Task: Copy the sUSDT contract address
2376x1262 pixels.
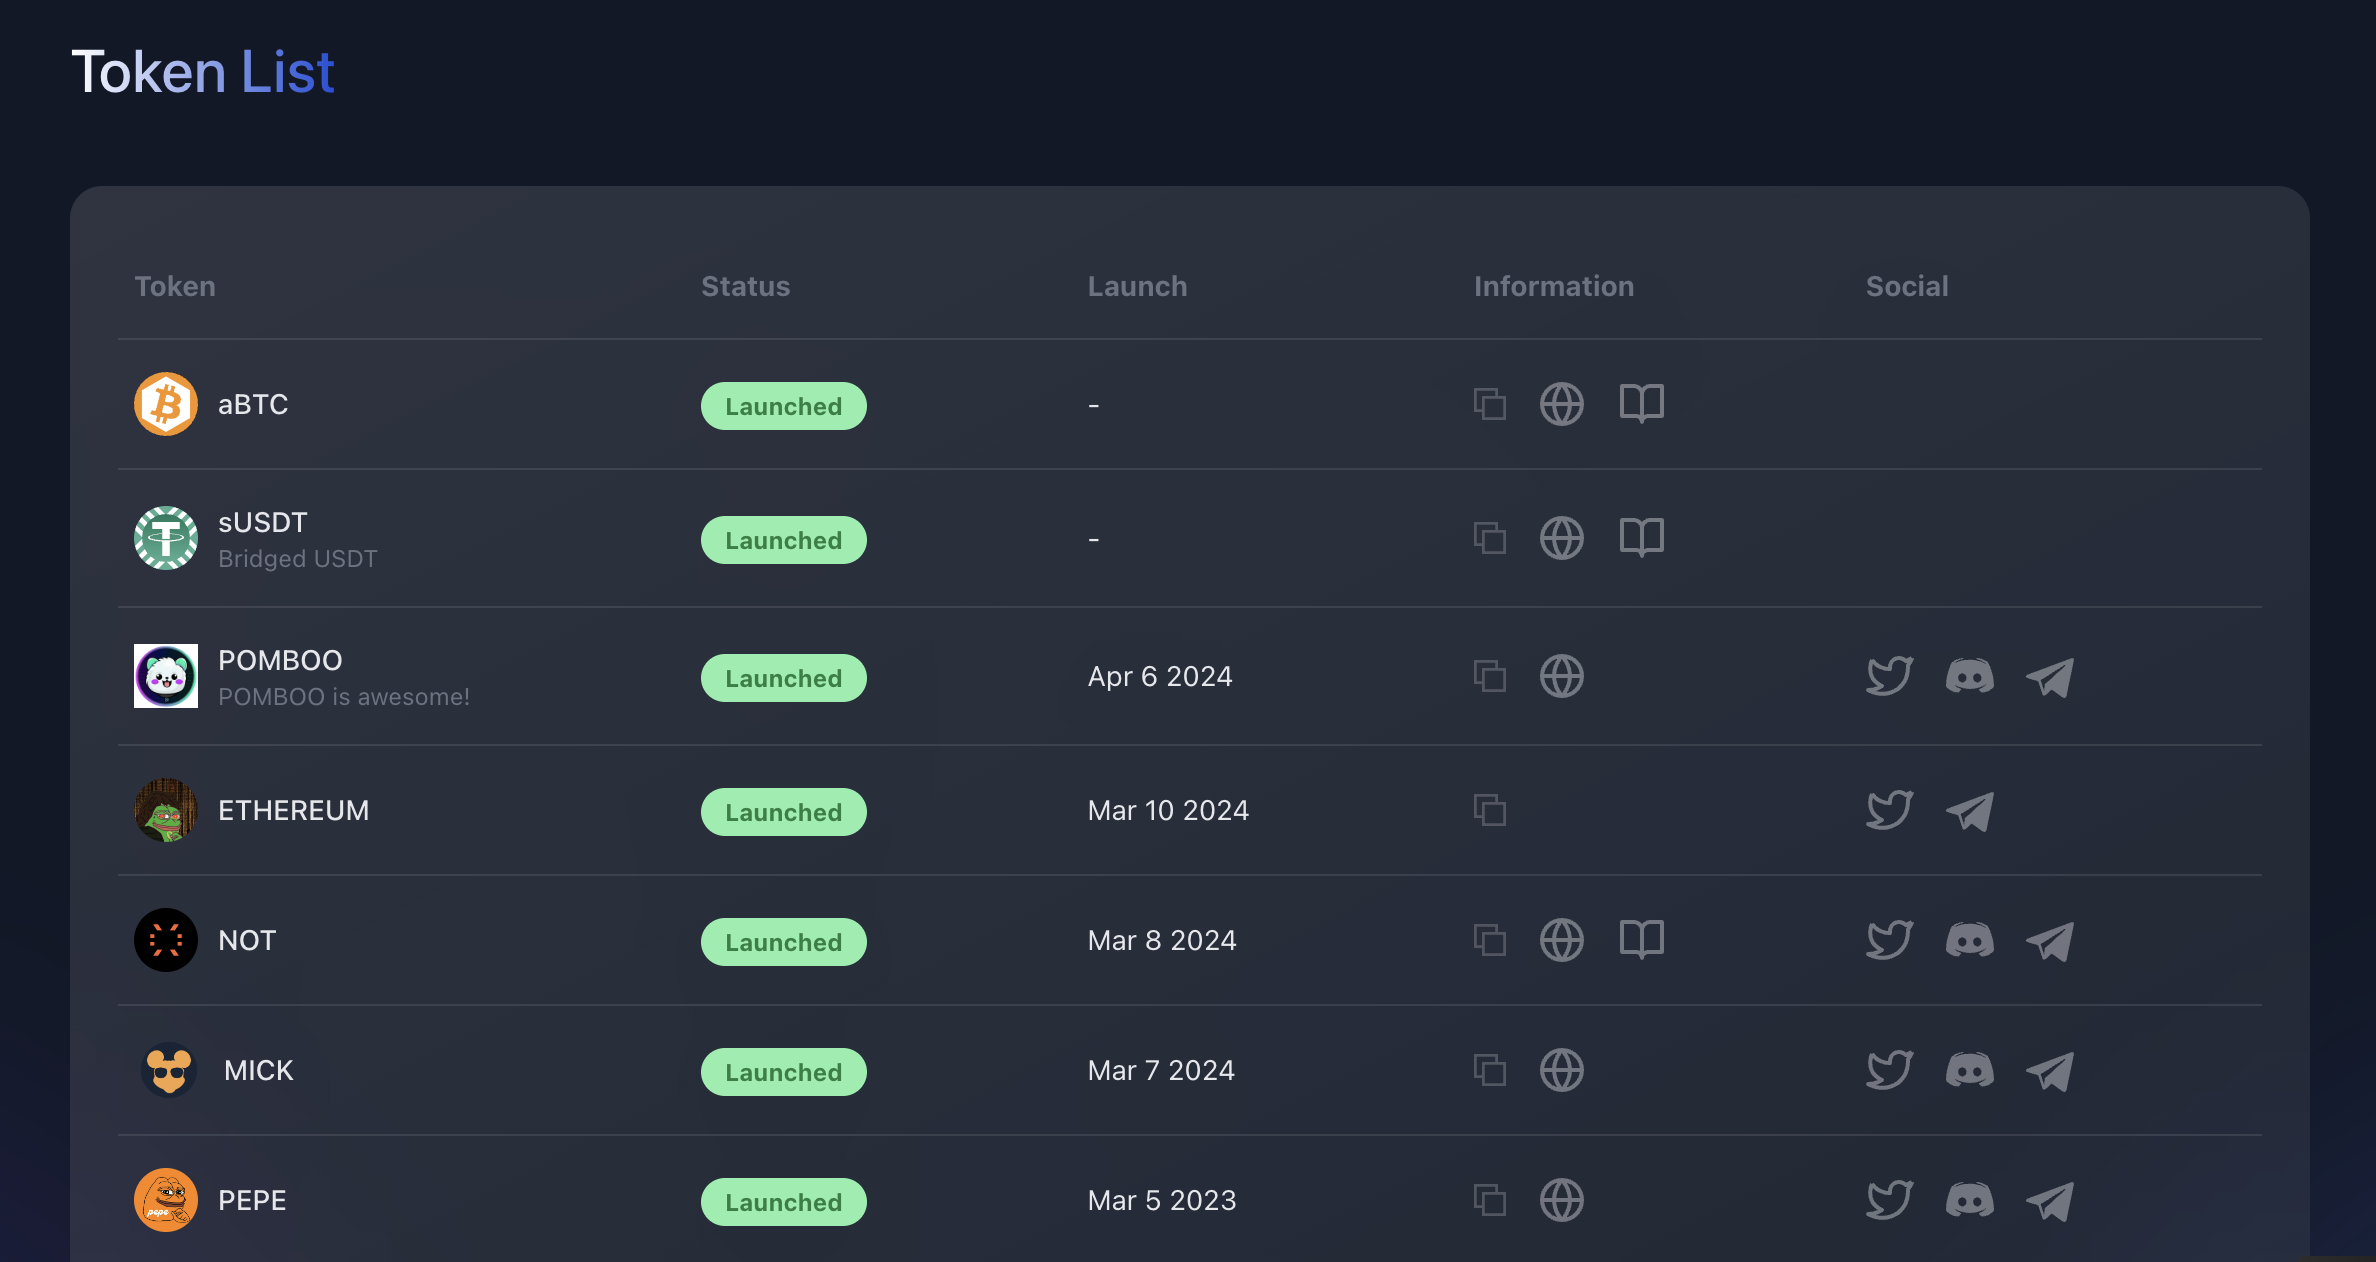Action: pos(1489,538)
